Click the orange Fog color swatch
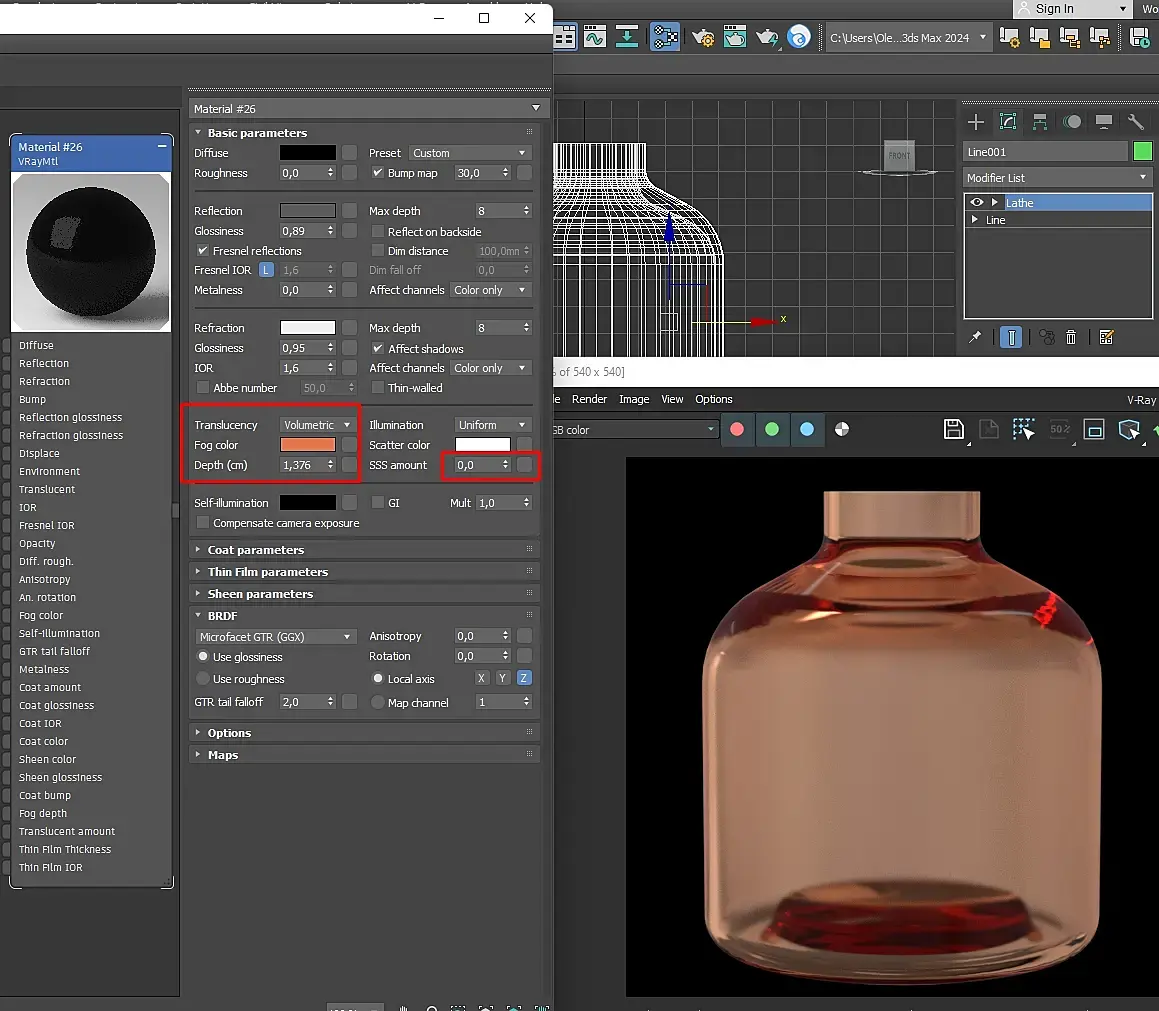 (308, 445)
